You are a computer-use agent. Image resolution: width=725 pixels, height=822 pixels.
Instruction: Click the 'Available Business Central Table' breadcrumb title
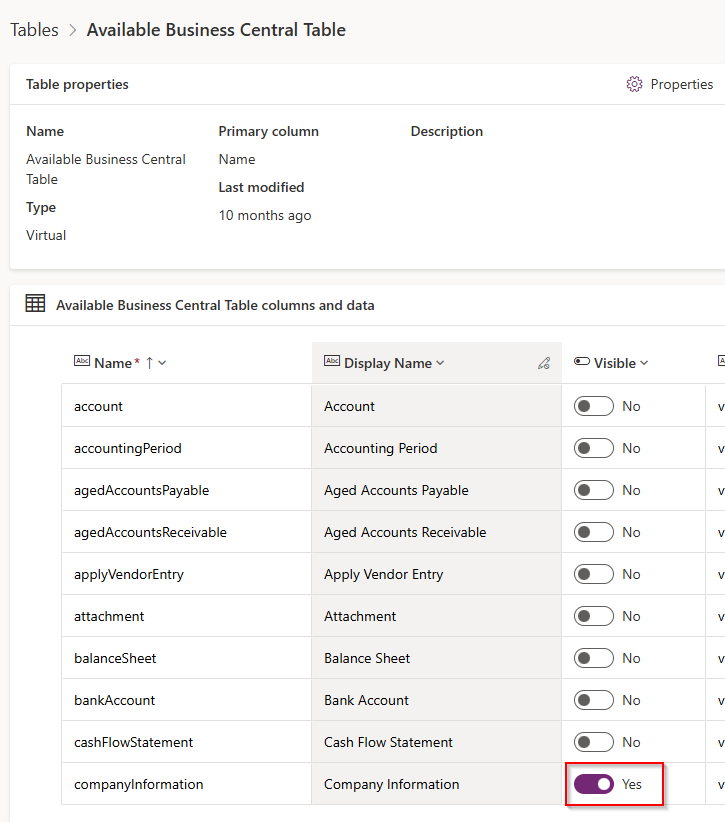(x=216, y=30)
